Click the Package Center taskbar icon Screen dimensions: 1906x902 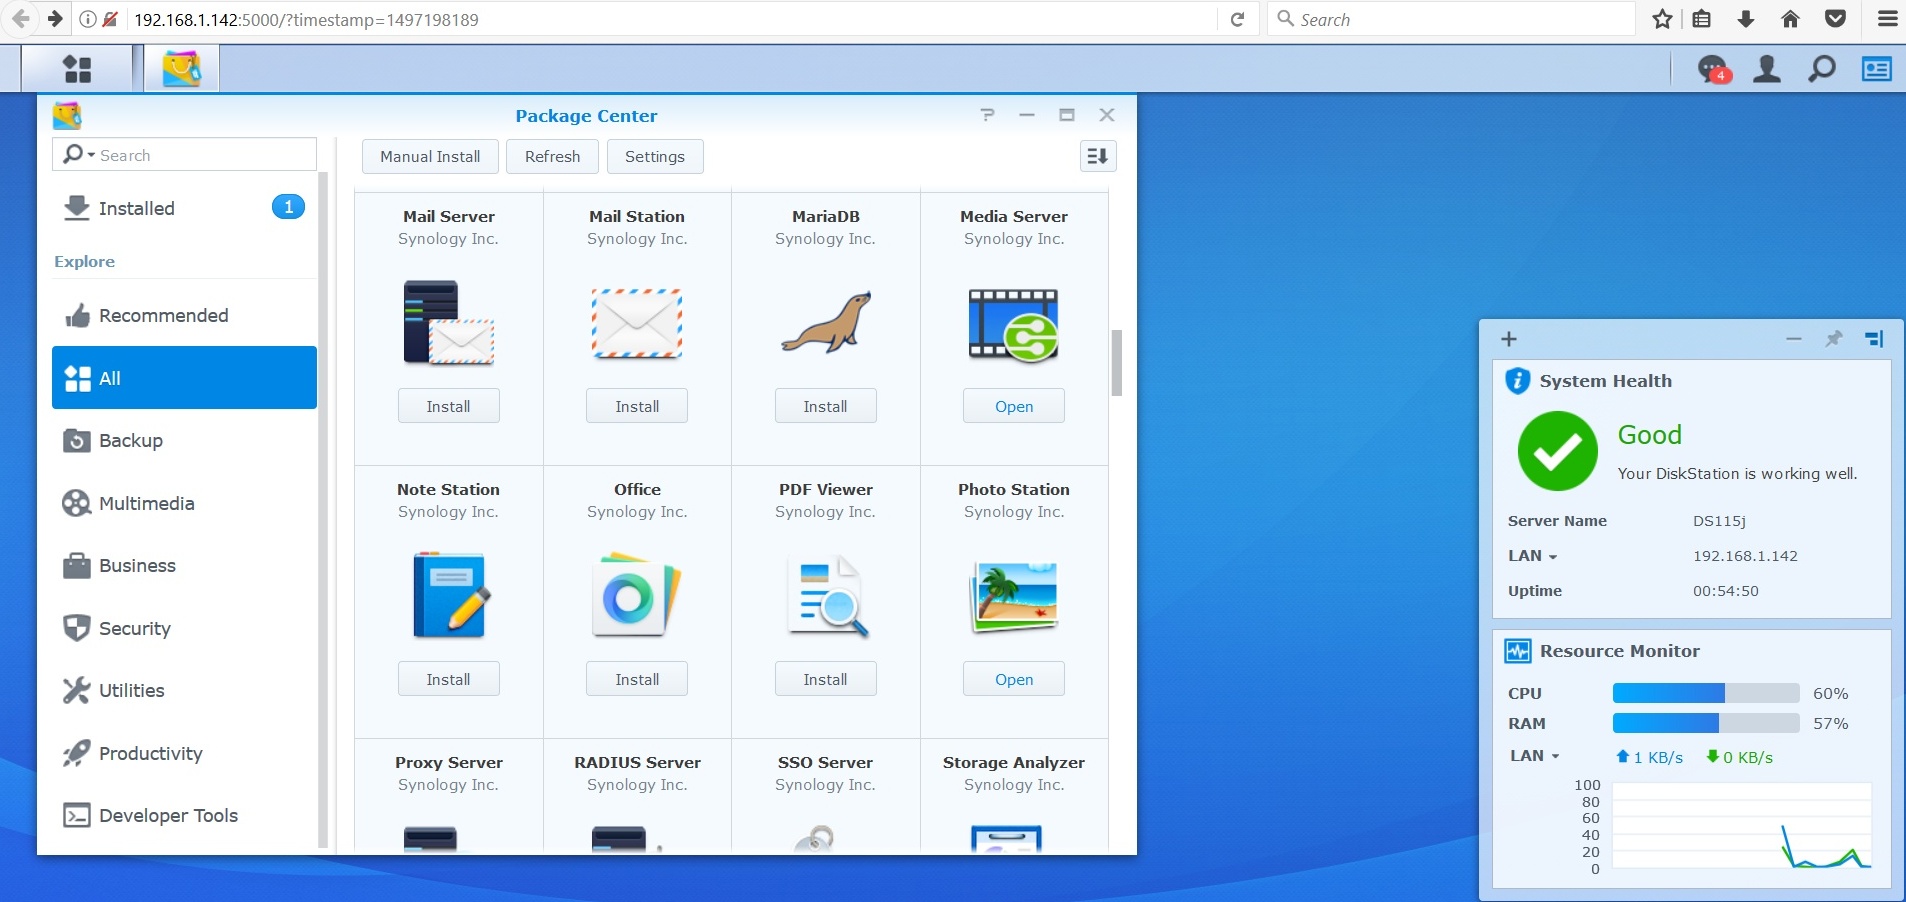tap(181, 69)
